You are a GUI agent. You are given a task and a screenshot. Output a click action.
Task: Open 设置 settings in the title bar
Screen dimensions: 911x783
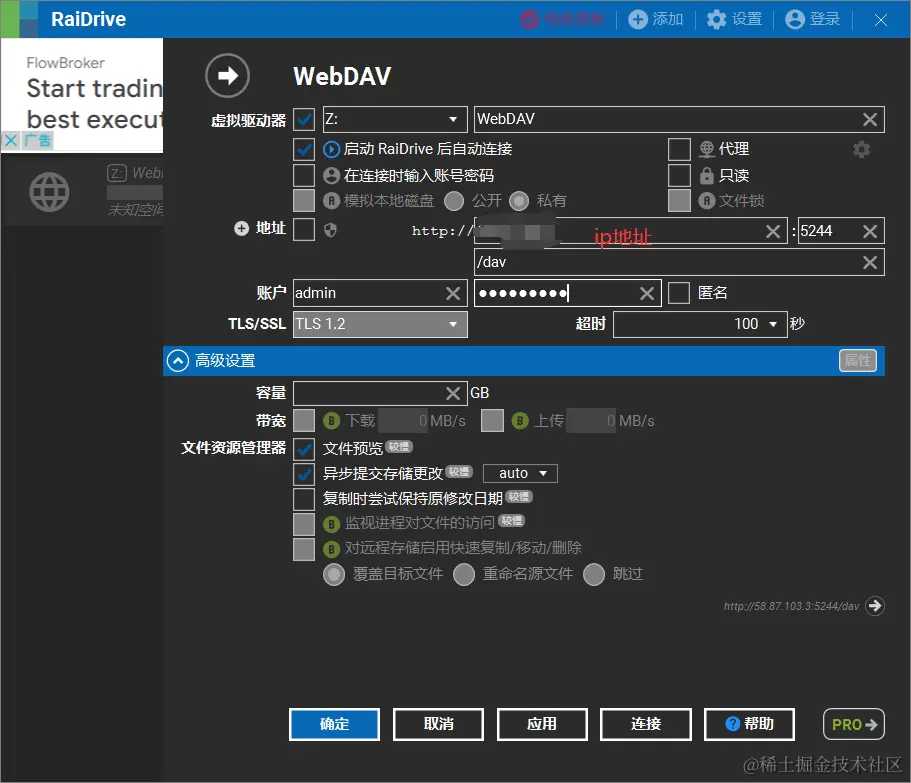click(734, 19)
